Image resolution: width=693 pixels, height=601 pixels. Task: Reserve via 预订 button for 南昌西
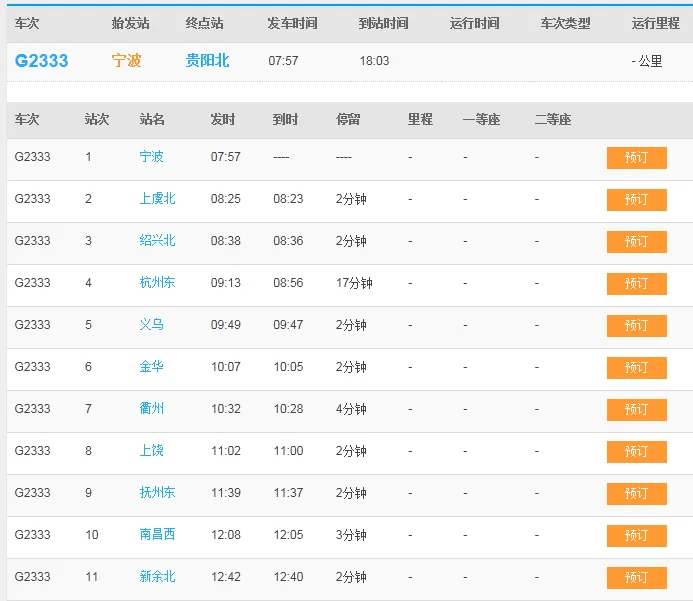(636, 536)
